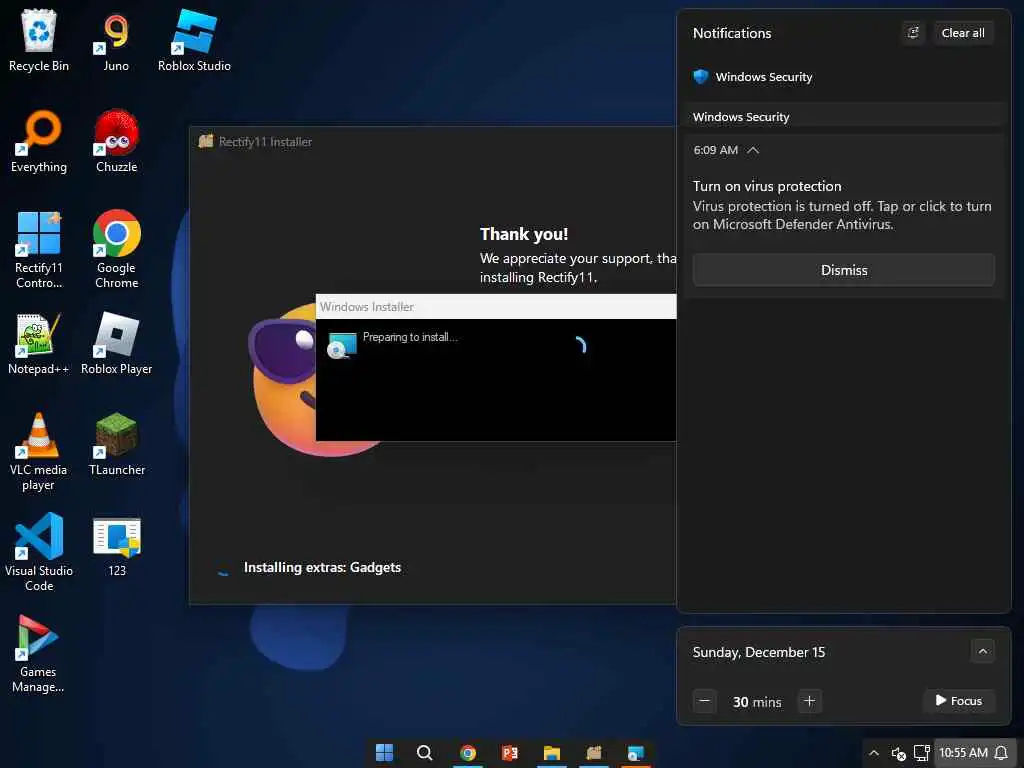Open Roblox Studio desktop shortcut

click(x=194, y=40)
